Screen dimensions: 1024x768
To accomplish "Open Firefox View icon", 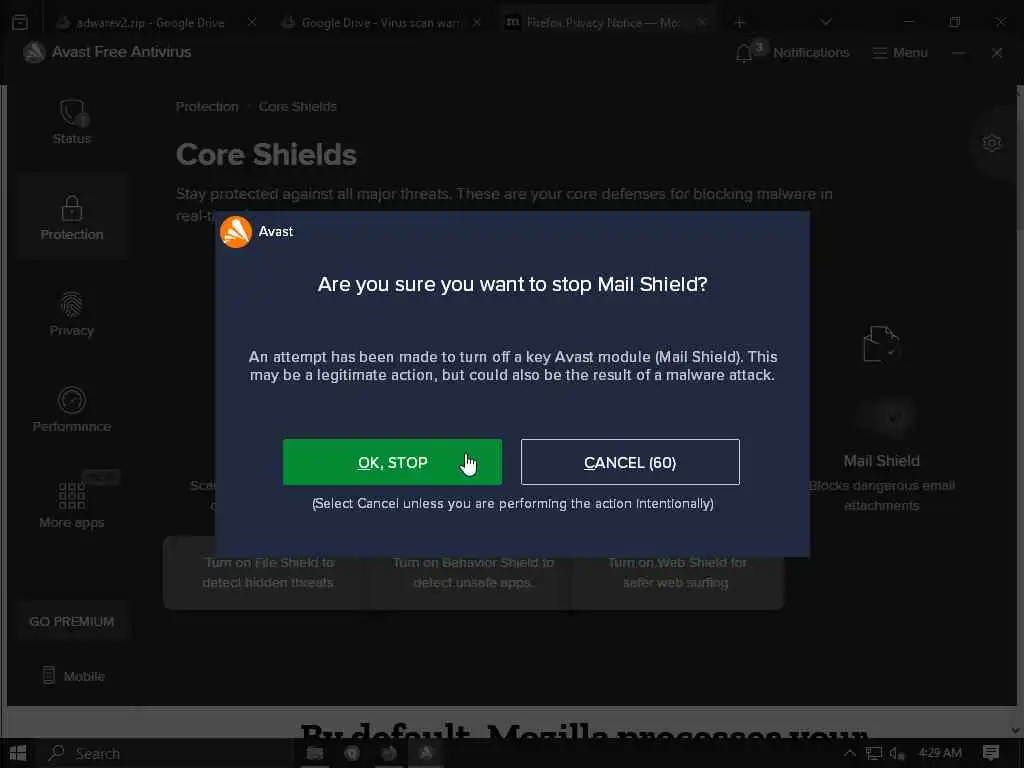I will coord(20,23).
